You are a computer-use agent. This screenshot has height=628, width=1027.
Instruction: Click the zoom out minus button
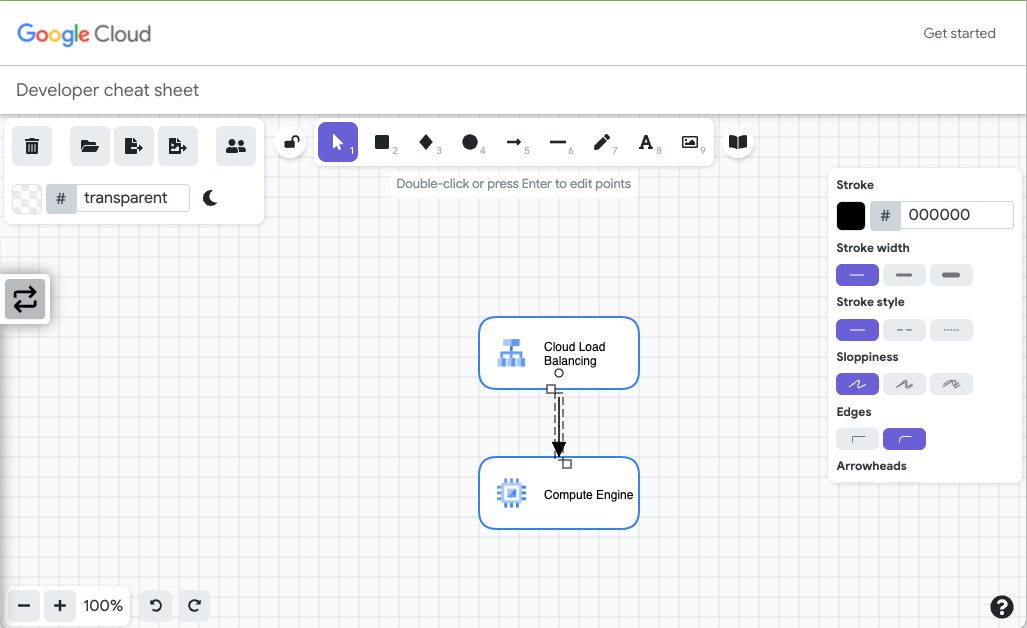[x=24, y=606]
